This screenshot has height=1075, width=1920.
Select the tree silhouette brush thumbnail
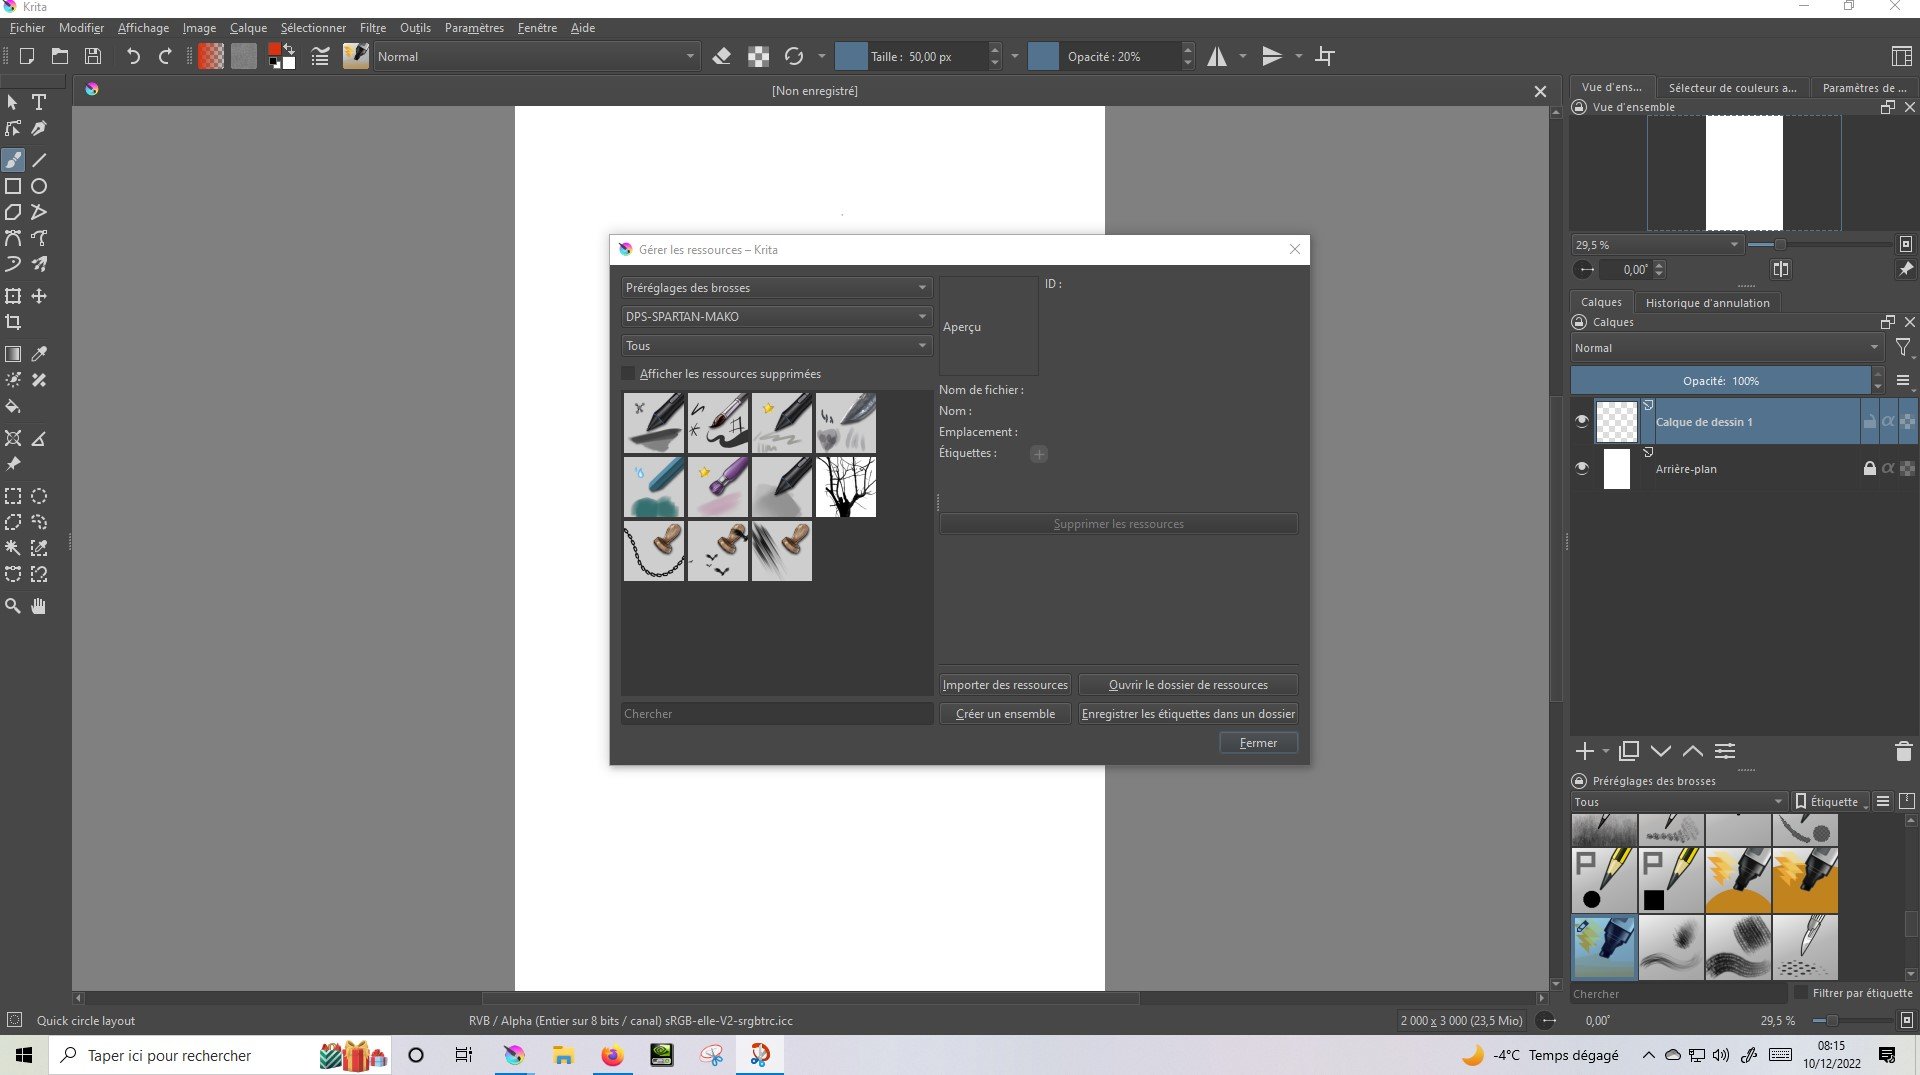(846, 487)
